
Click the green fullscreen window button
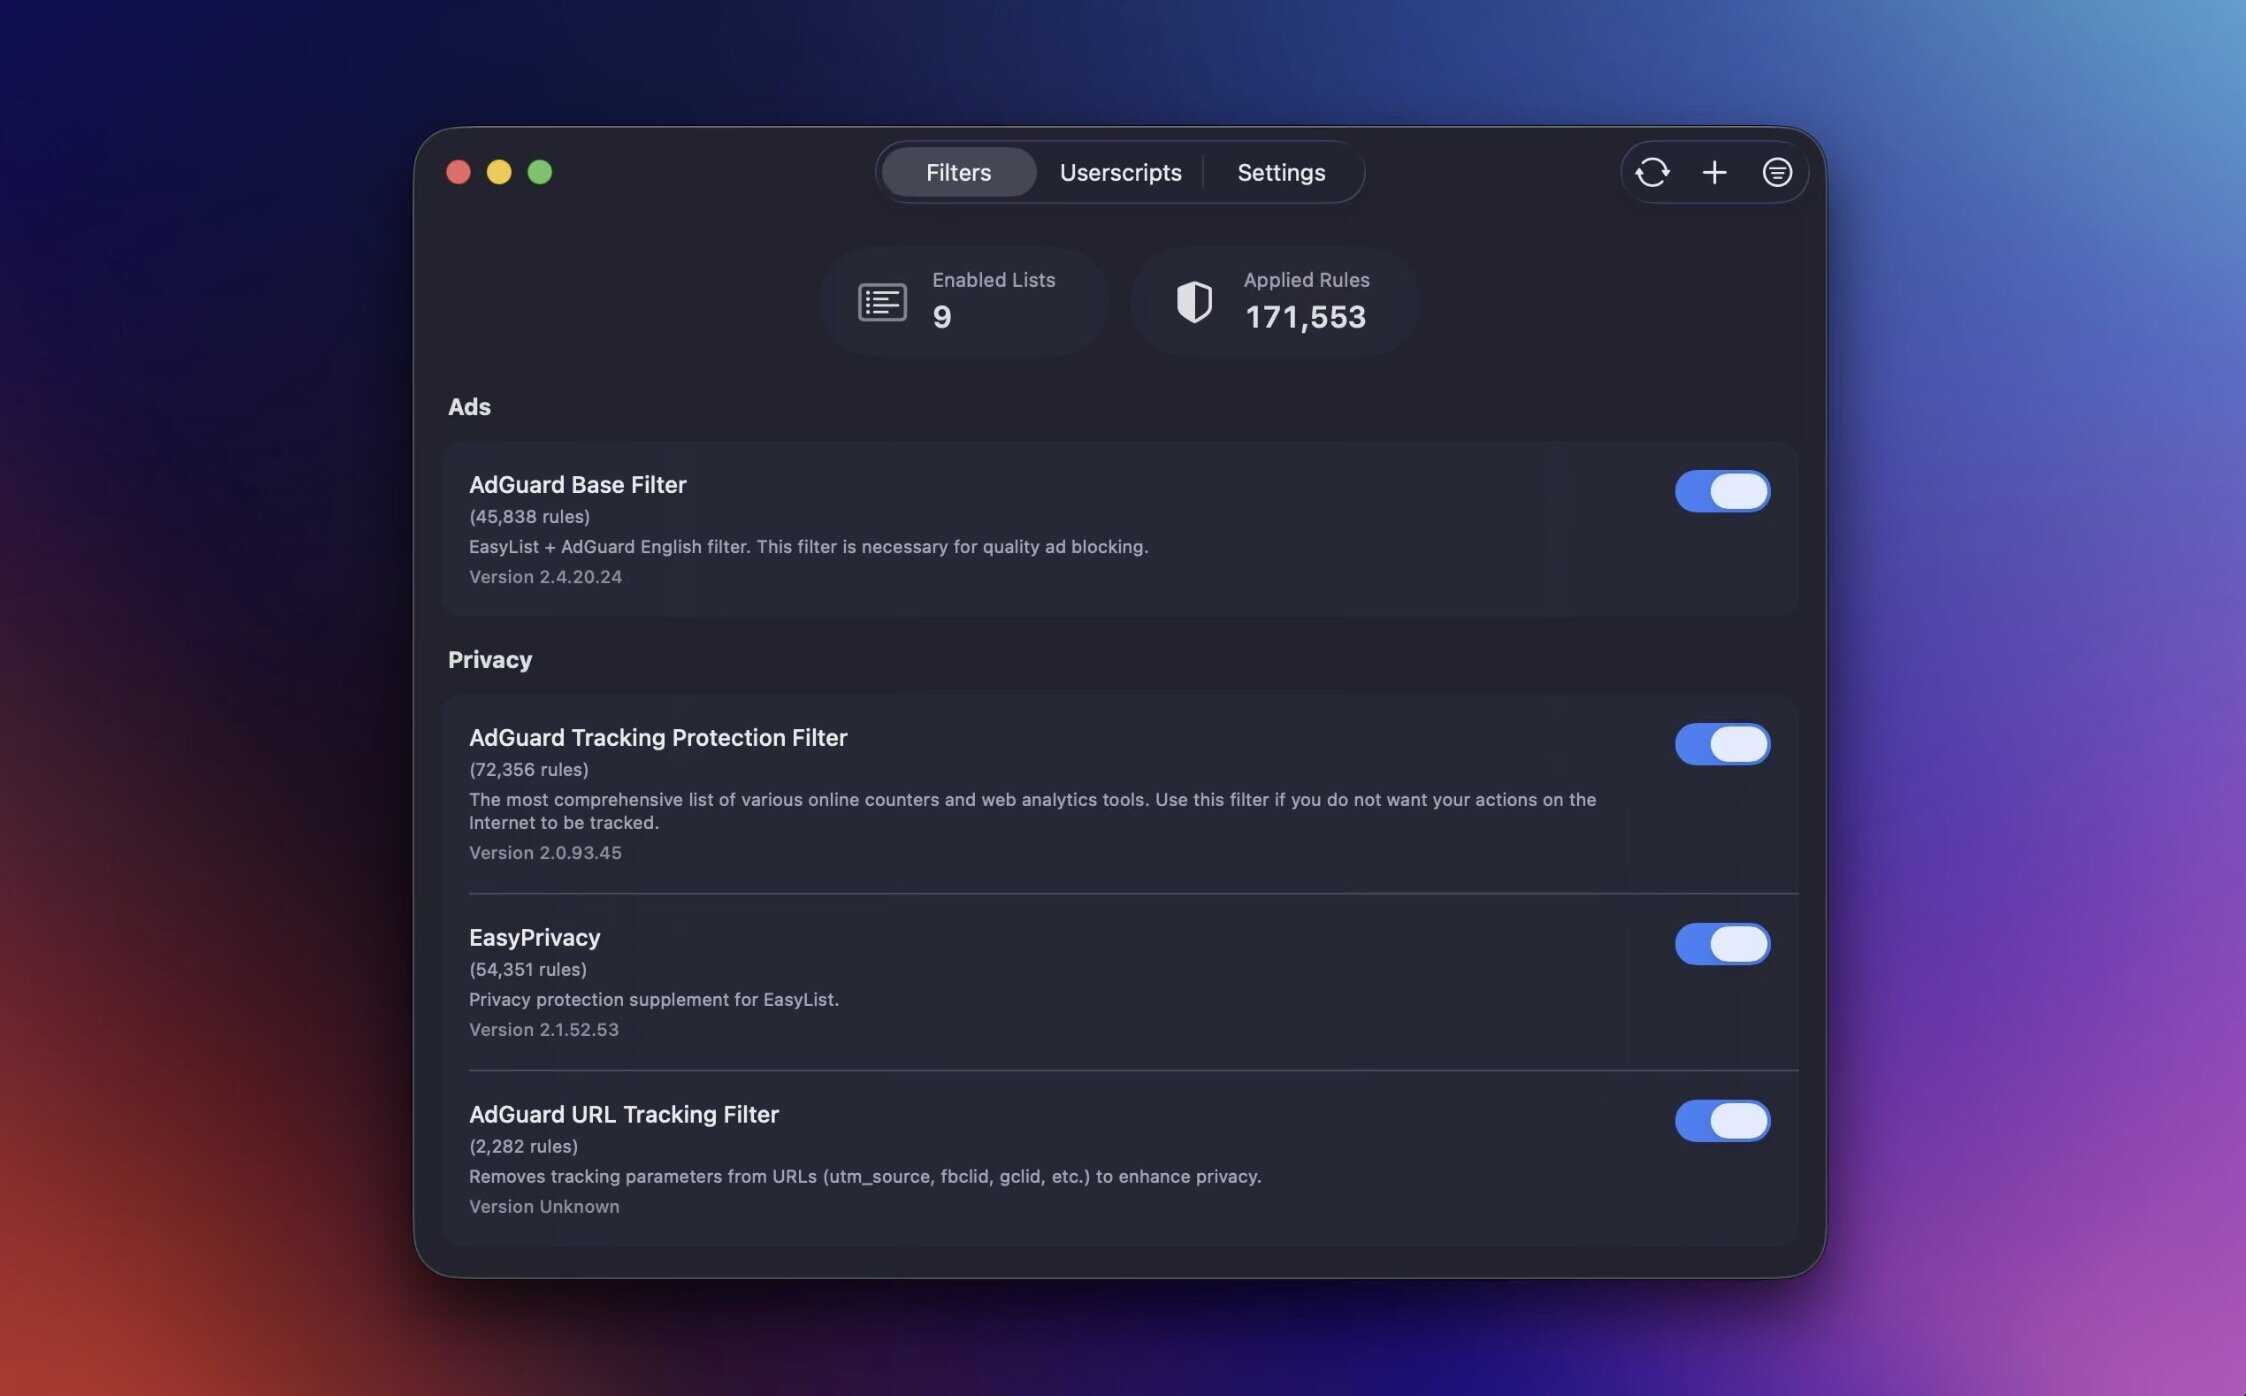[x=540, y=173]
